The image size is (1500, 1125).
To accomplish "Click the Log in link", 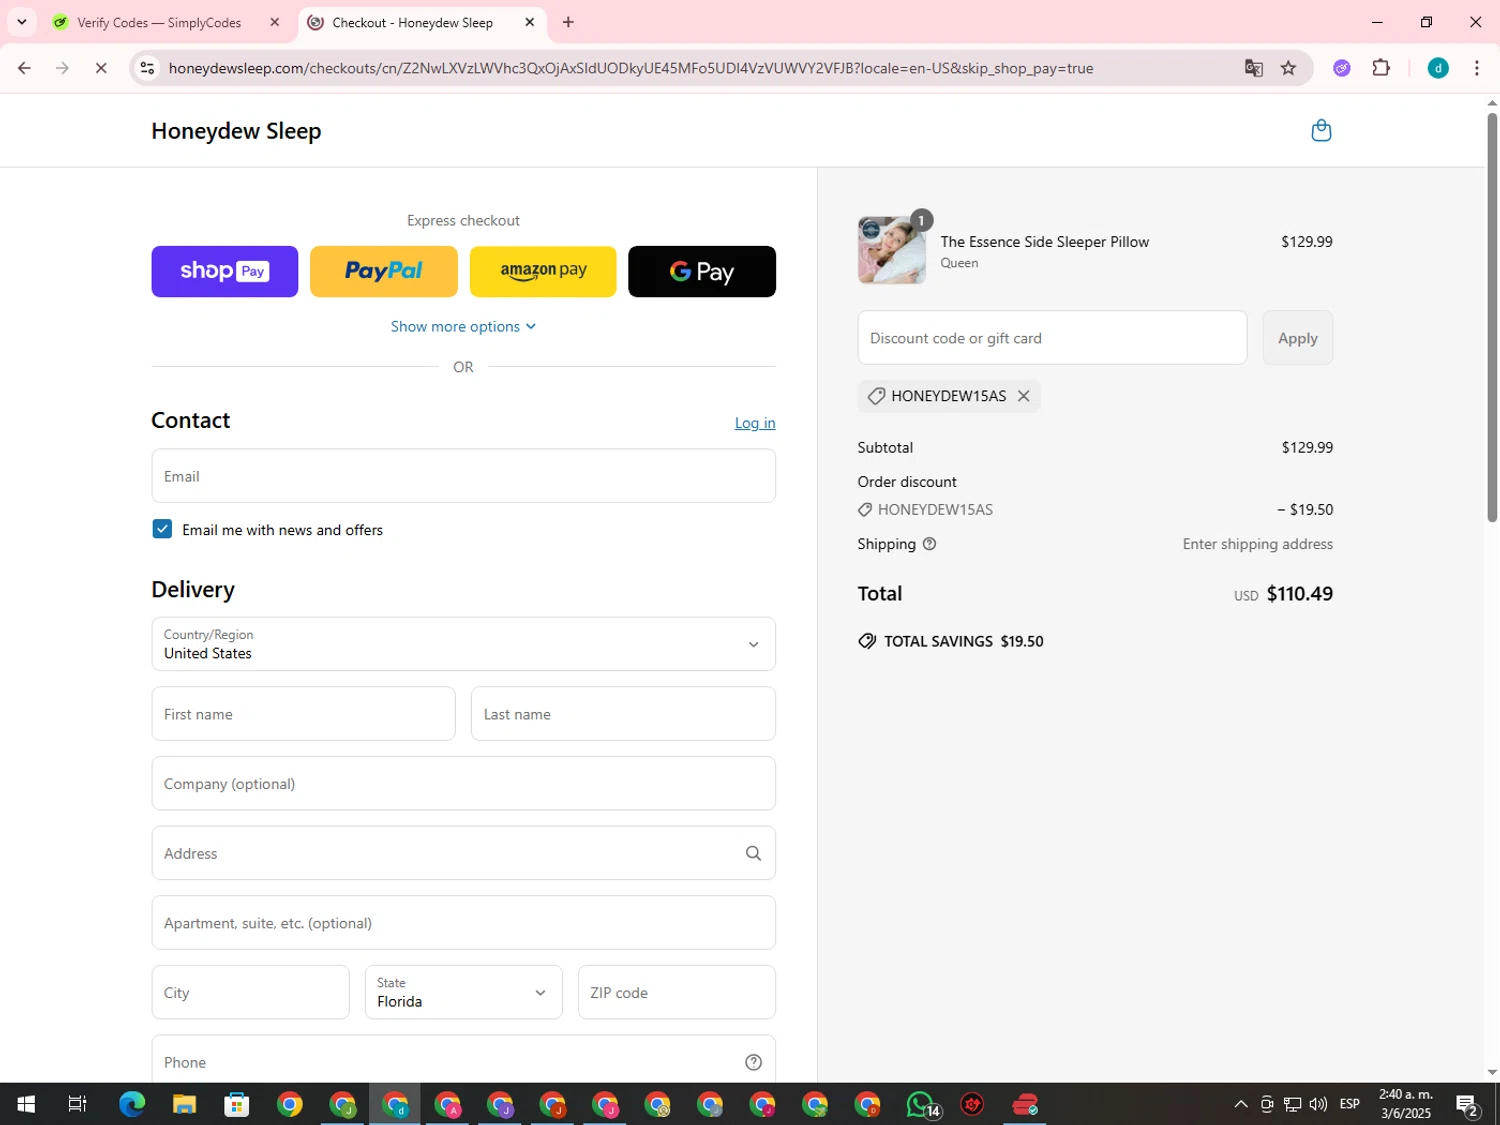I will (x=755, y=423).
